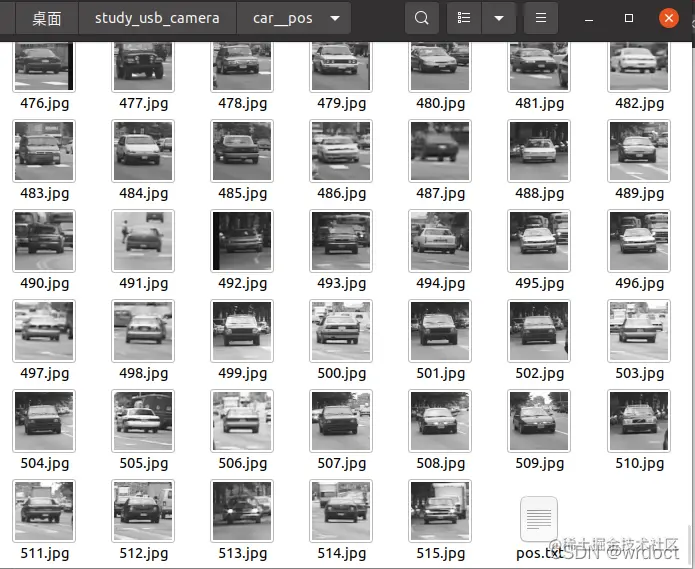The height and width of the screenshot is (569, 695).
Task: Toggle list view icon in header
Action: (x=464, y=18)
